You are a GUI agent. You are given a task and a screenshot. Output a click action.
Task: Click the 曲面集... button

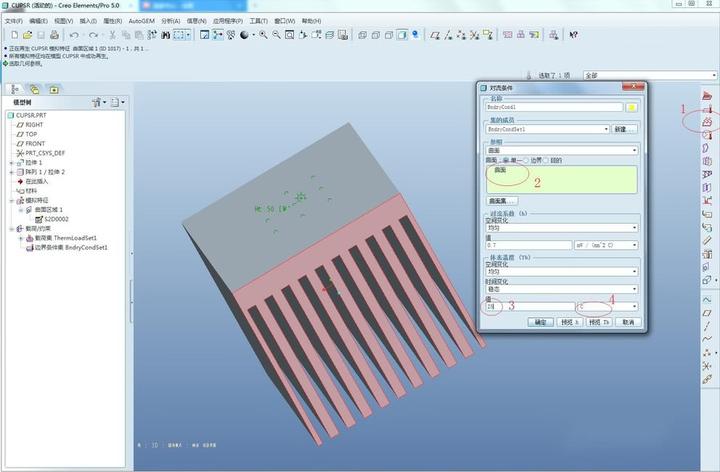[502, 201]
